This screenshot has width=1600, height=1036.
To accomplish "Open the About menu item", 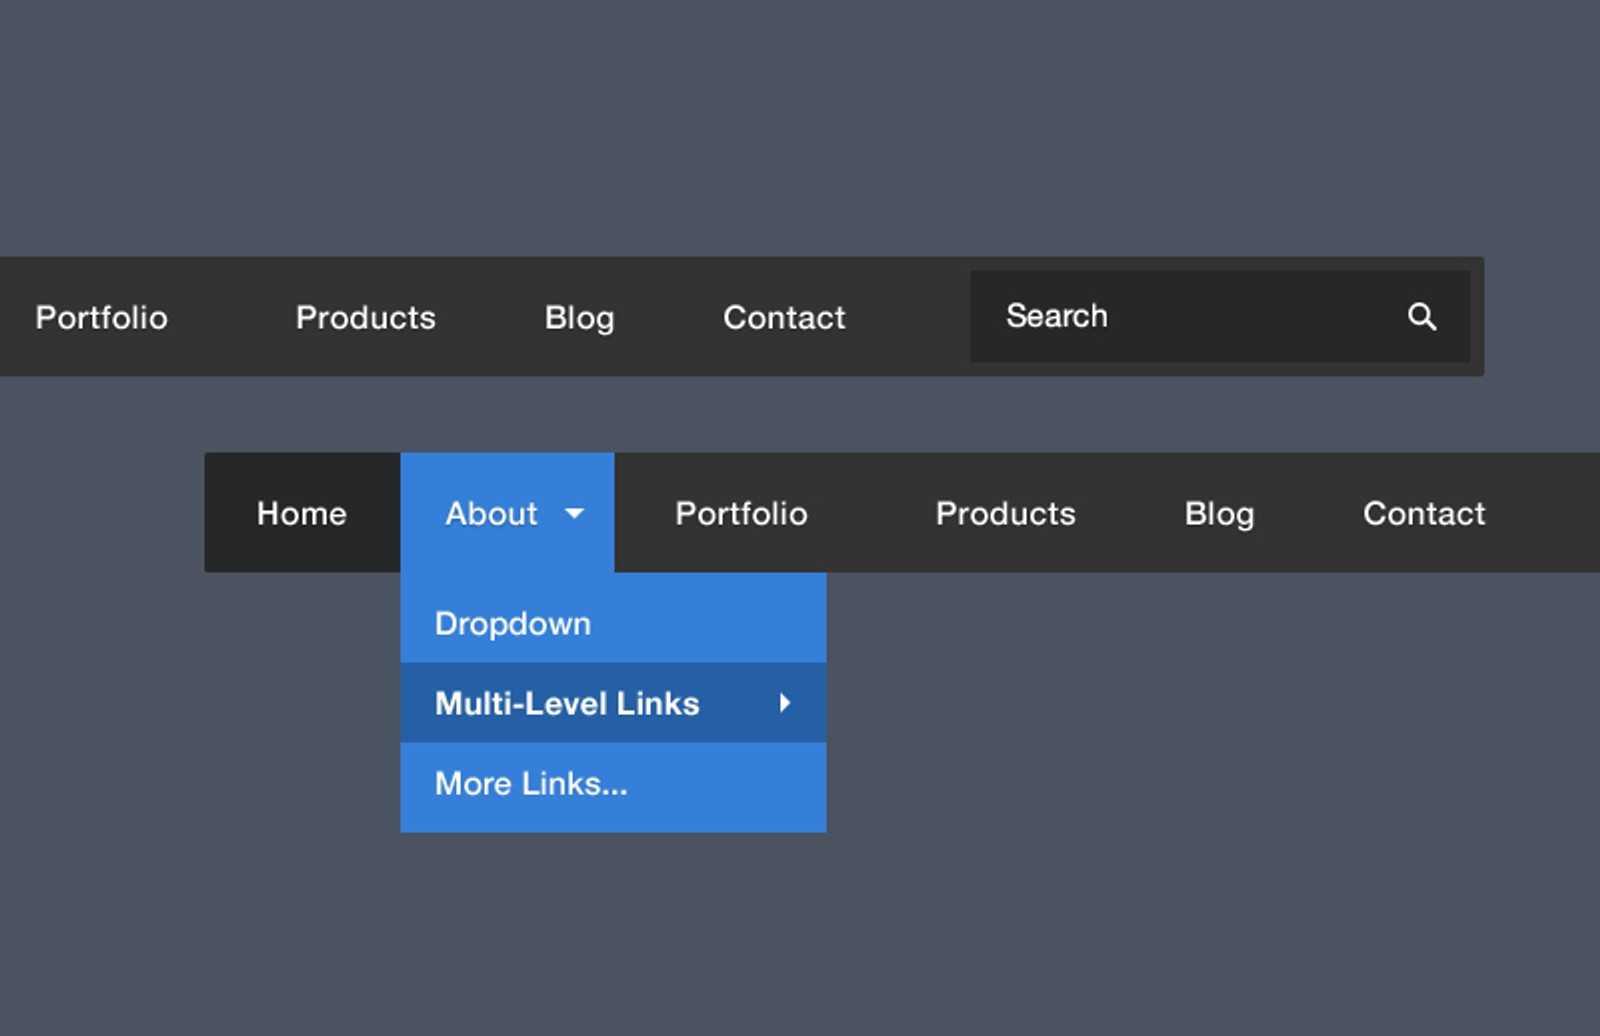I will tap(492, 514).
